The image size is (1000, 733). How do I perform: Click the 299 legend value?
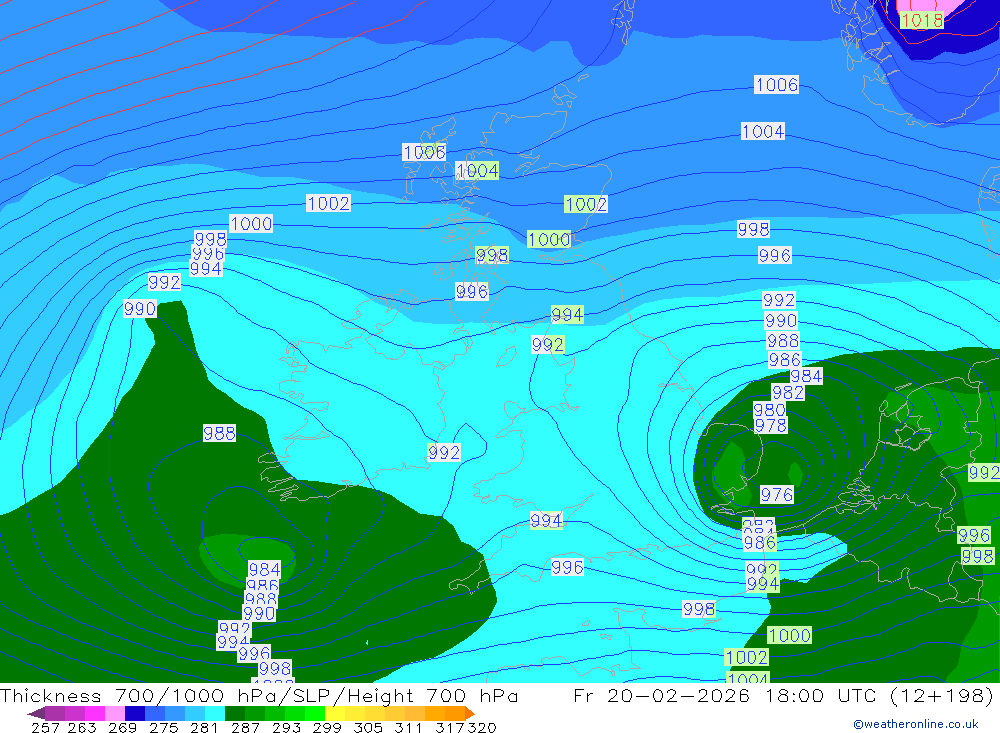click(x=327, y=727)
